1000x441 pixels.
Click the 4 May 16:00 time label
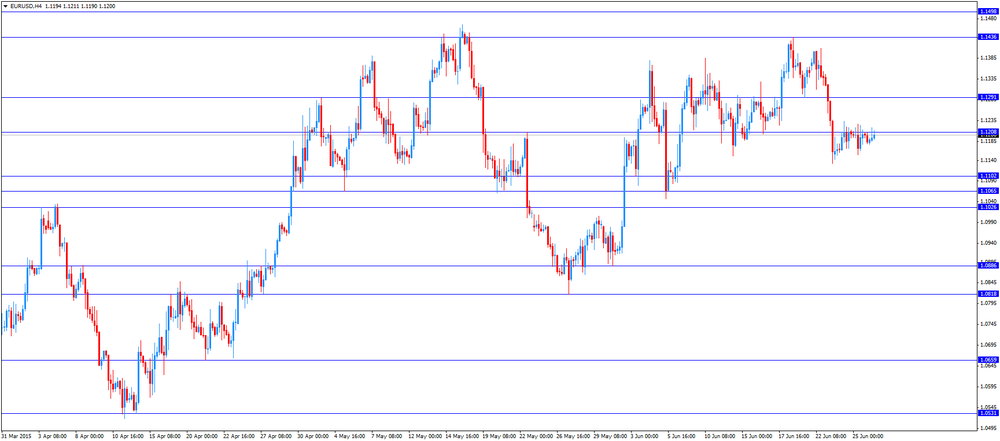click(348, 437)
